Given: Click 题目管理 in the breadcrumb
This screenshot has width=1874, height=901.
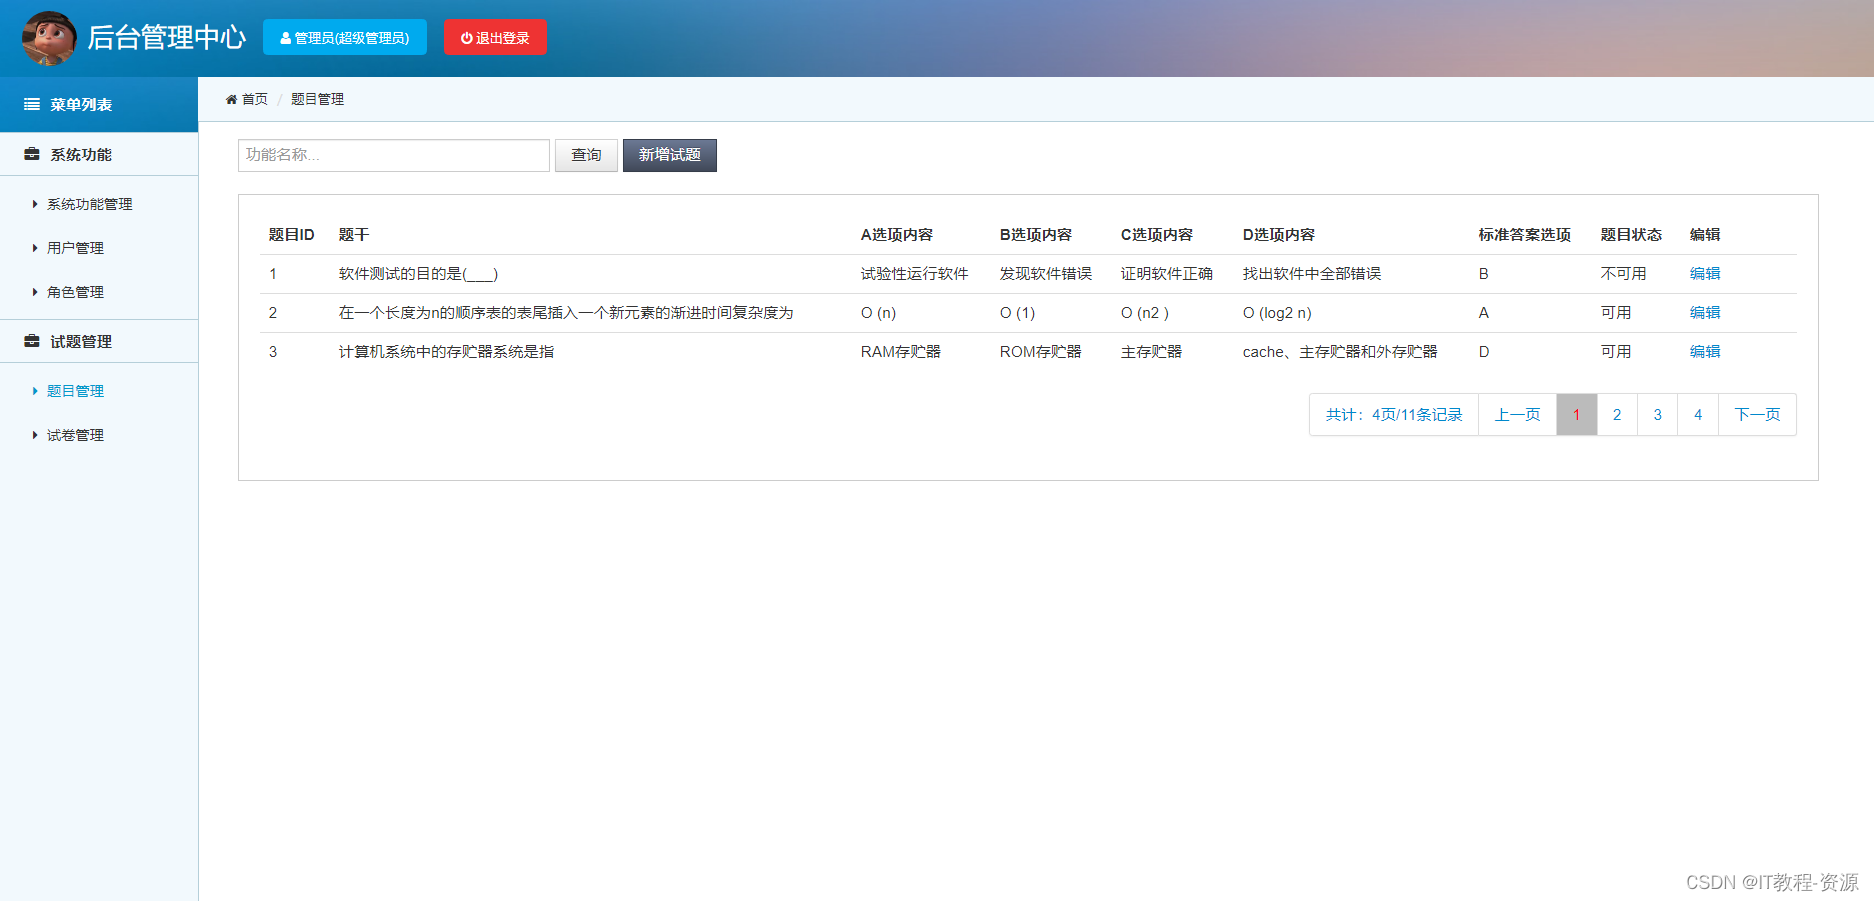Looking at the screenshot, I should tap(317, 99).
